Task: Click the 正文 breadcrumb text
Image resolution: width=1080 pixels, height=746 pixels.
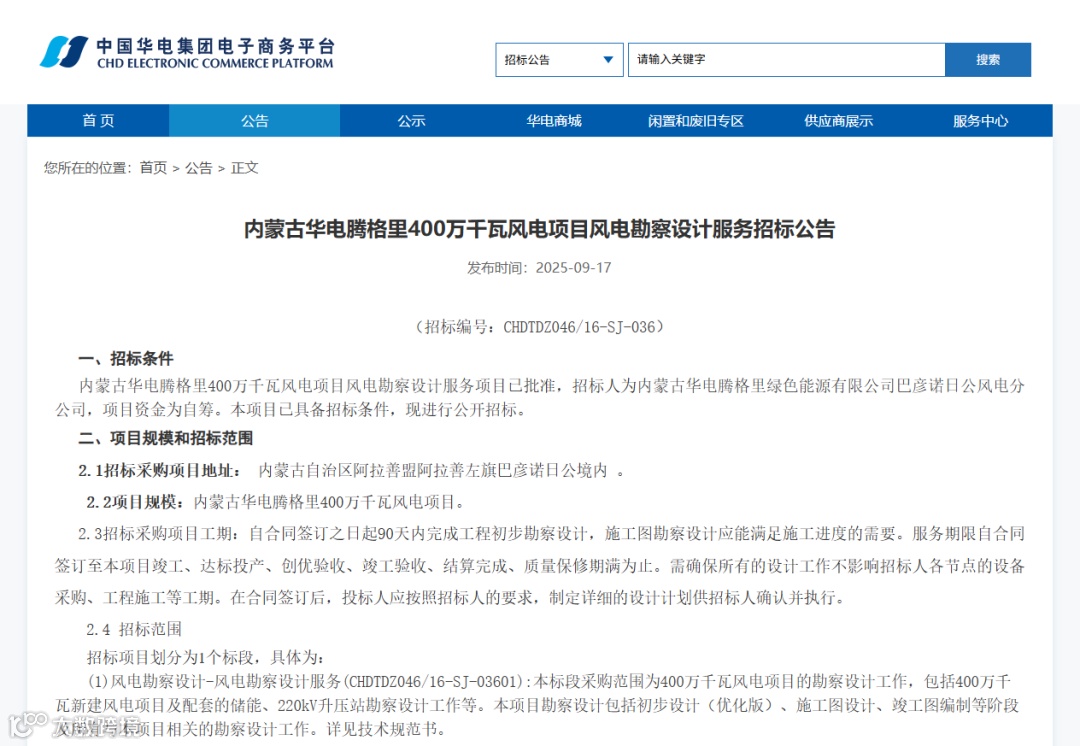Action: click(245, 167)
